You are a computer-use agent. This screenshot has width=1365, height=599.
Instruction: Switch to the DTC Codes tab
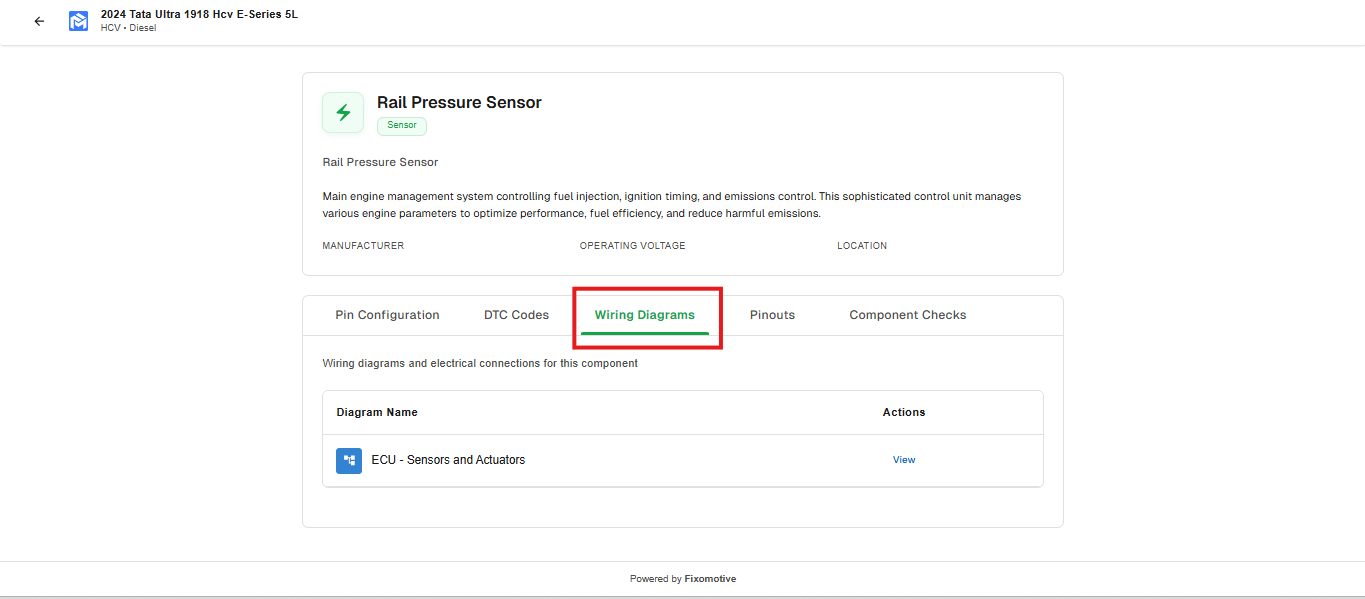click(516, 314)
